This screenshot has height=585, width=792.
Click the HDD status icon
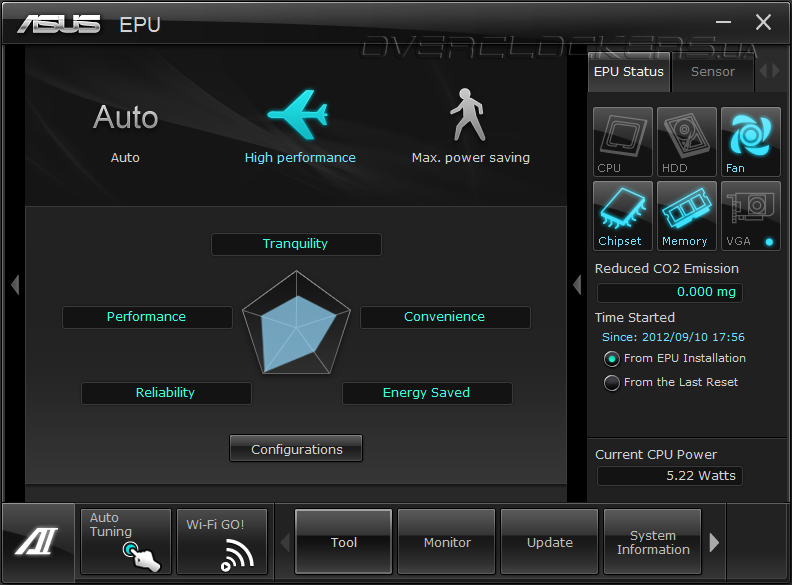tap(686, 141)
